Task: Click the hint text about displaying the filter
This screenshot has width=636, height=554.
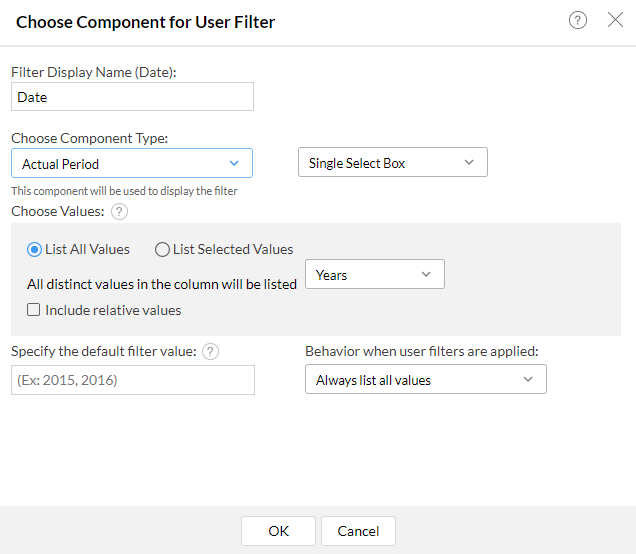Action: tap(124, 190)
